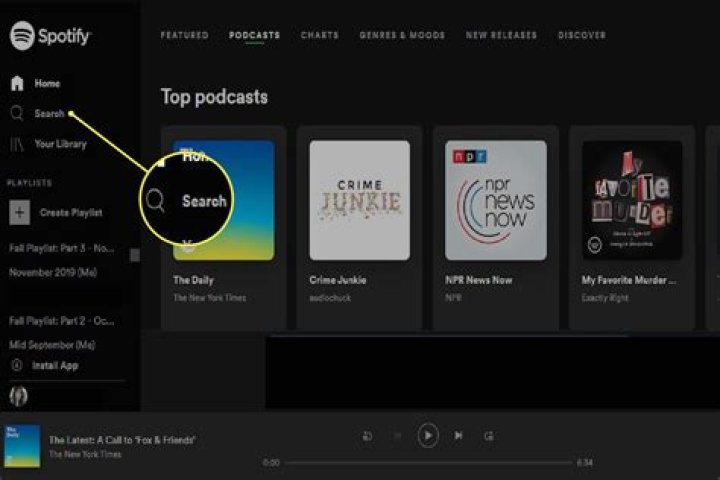Screen dimensions: 720x480
Task: Skip forward 15 seconds in the episode
Action: [488, 436]
